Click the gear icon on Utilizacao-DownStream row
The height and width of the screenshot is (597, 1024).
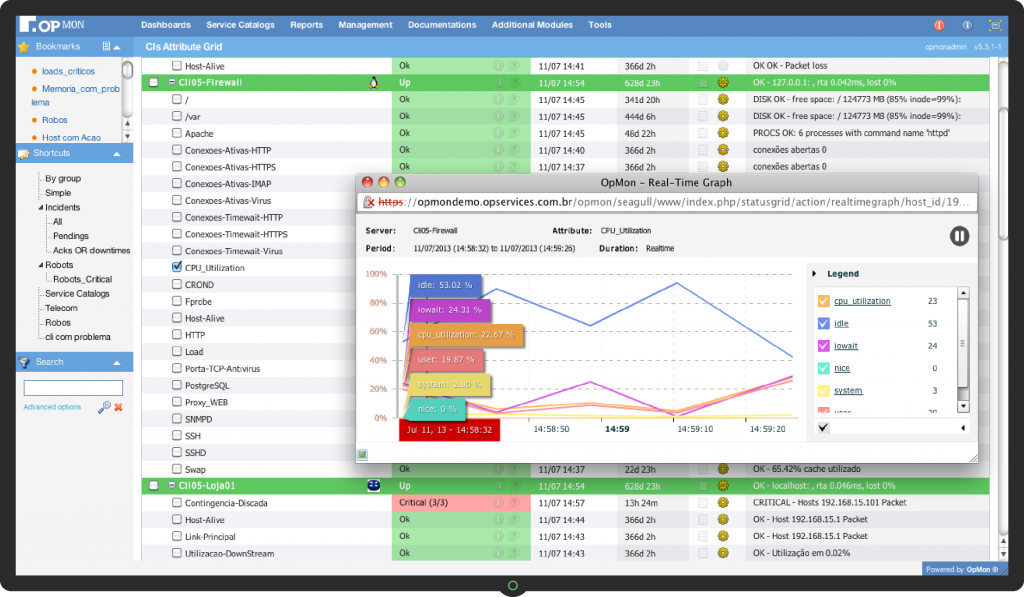coord(723,553)
